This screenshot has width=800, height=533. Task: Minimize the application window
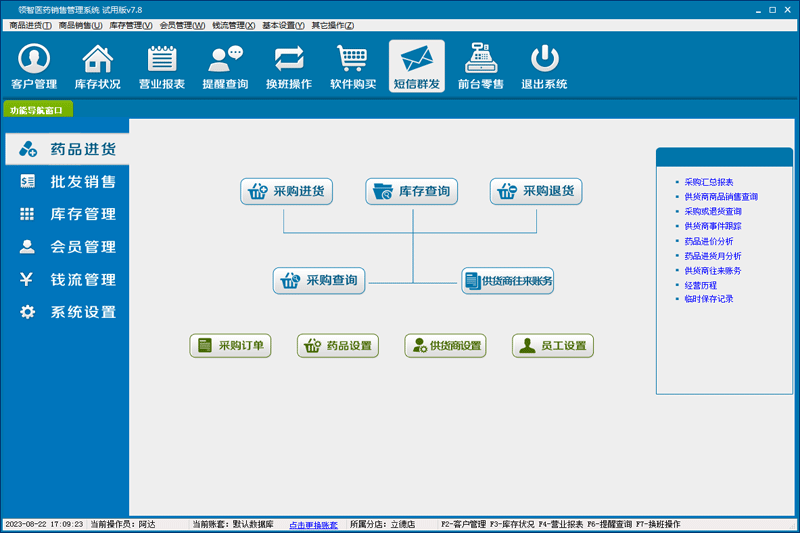click(x=758, y=10)
